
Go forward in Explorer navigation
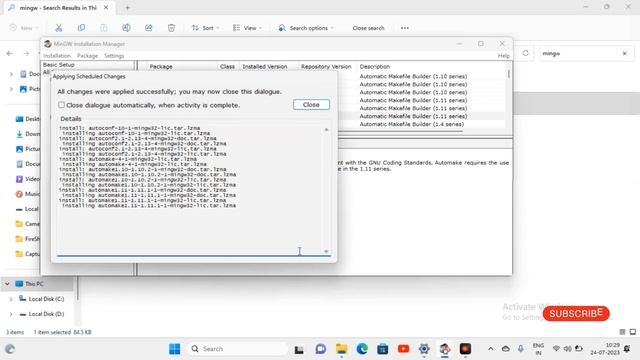click(x=26, y=53)
